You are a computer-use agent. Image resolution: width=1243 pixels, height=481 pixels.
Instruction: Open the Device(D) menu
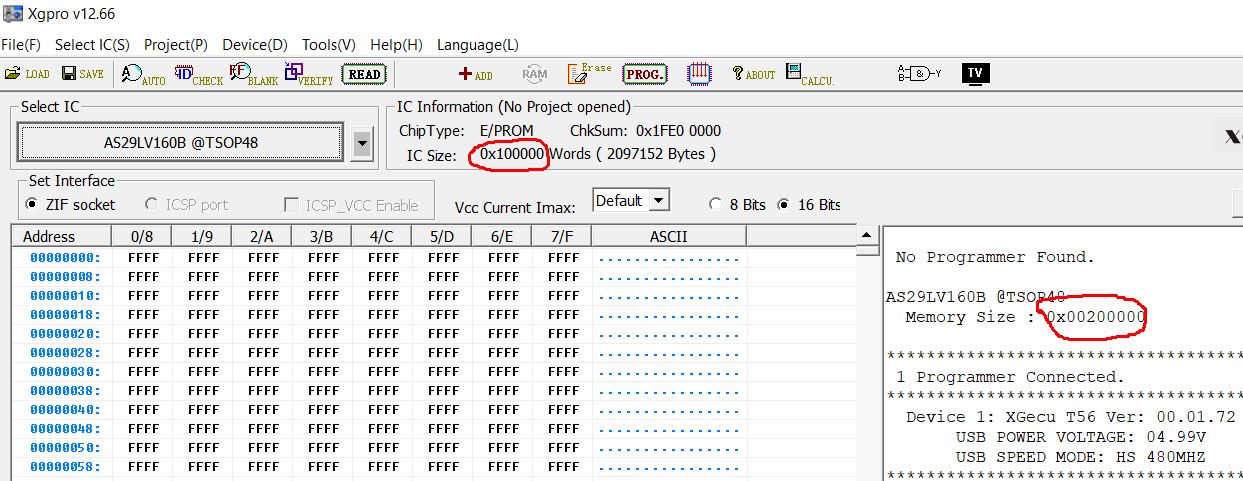[254, 45]
